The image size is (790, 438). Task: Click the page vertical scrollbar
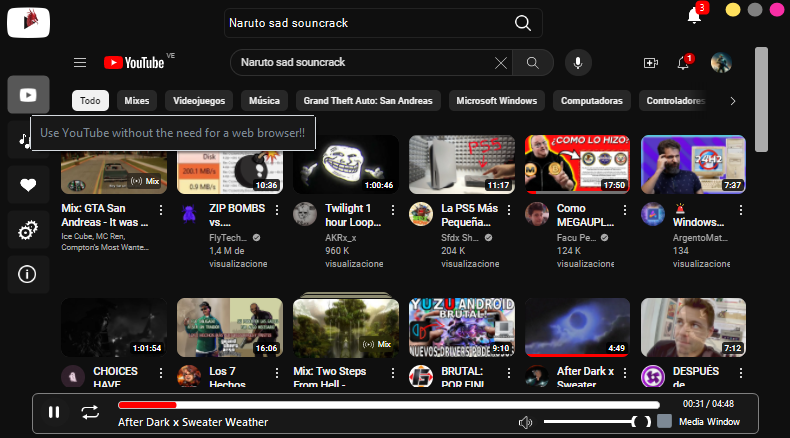coord(761,99)
